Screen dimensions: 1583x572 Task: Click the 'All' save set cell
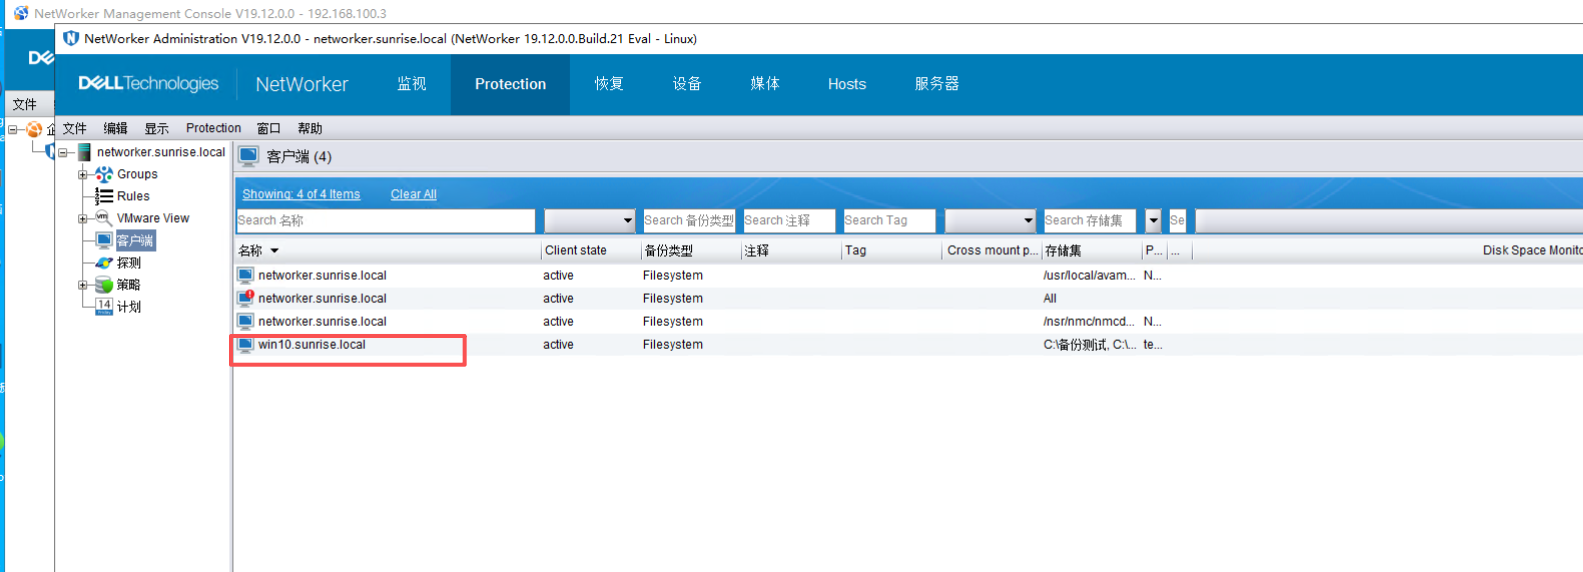pos(1050,298)
